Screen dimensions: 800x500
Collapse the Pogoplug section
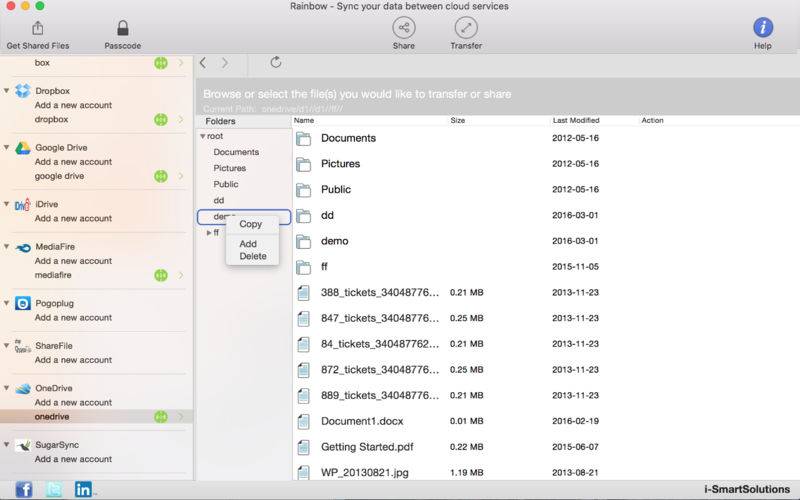(6, 303)
